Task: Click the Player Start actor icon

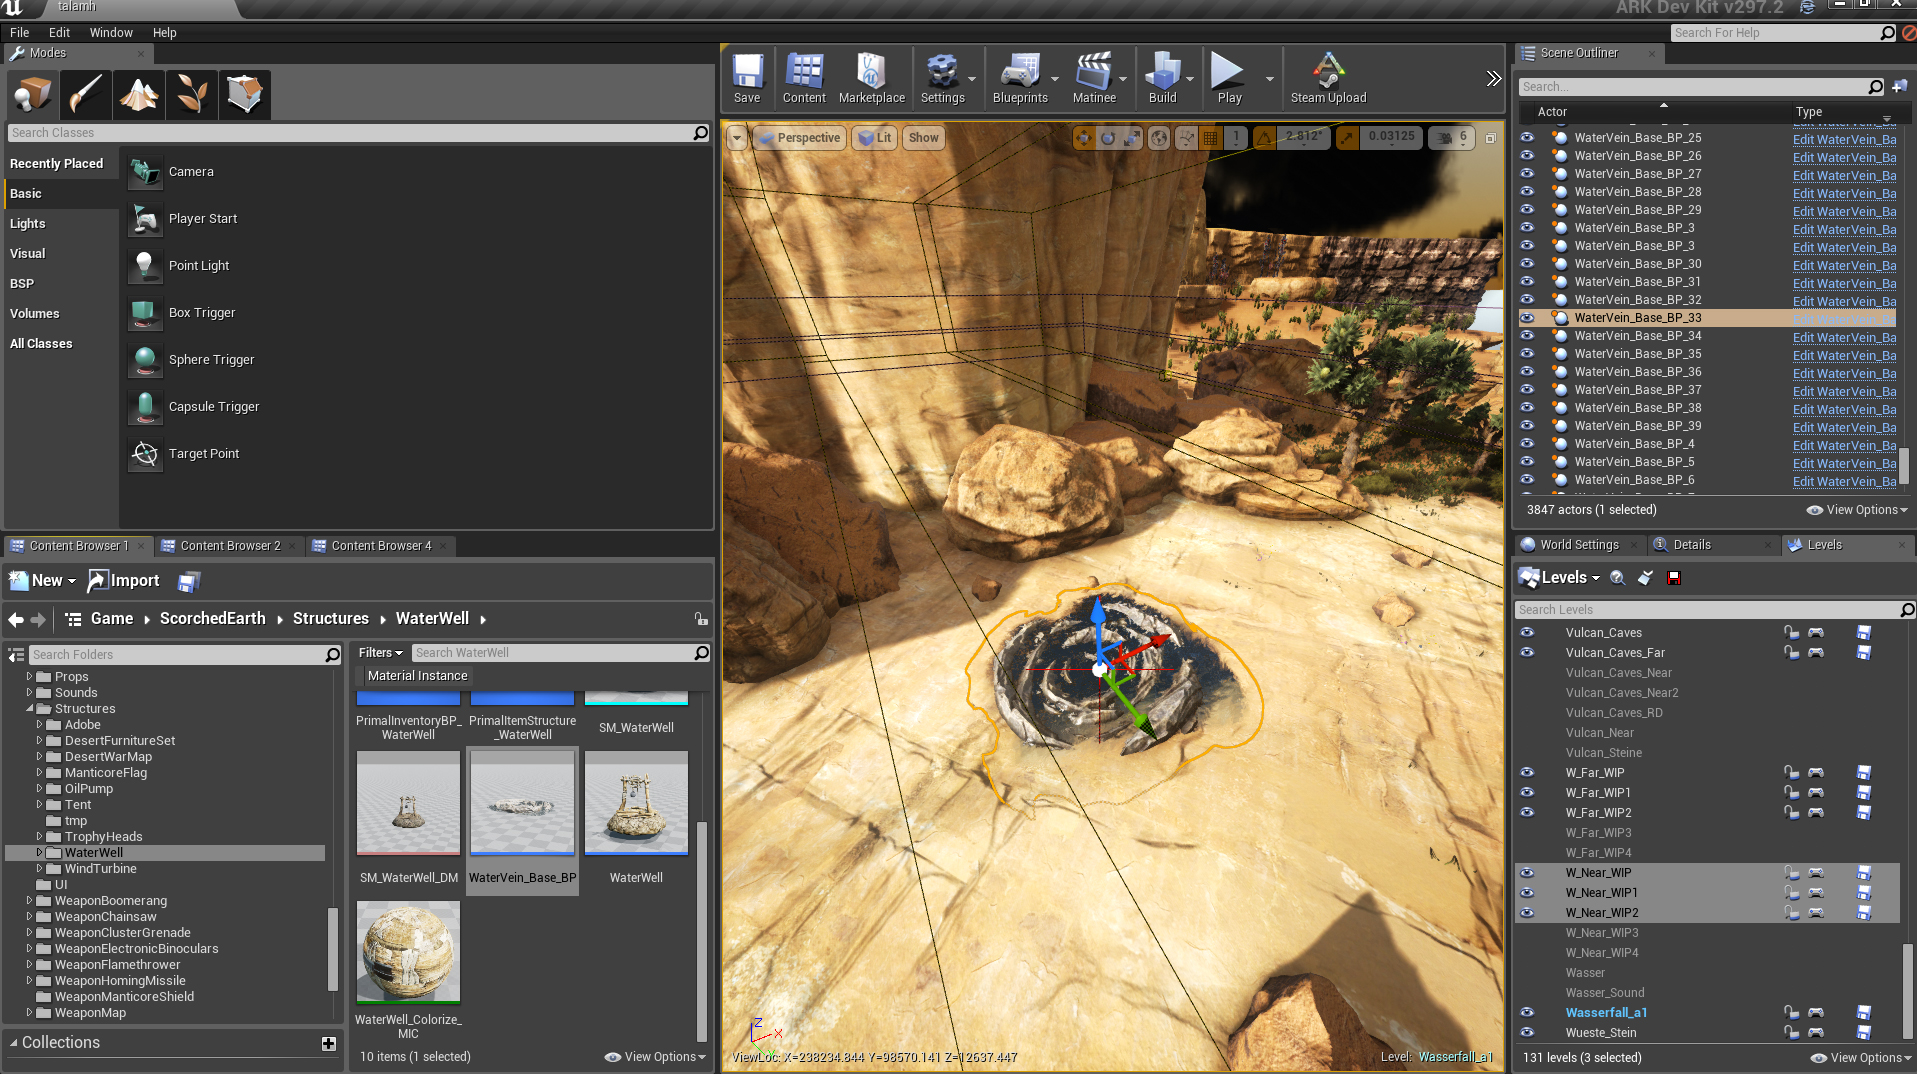Action: (145, 219)
